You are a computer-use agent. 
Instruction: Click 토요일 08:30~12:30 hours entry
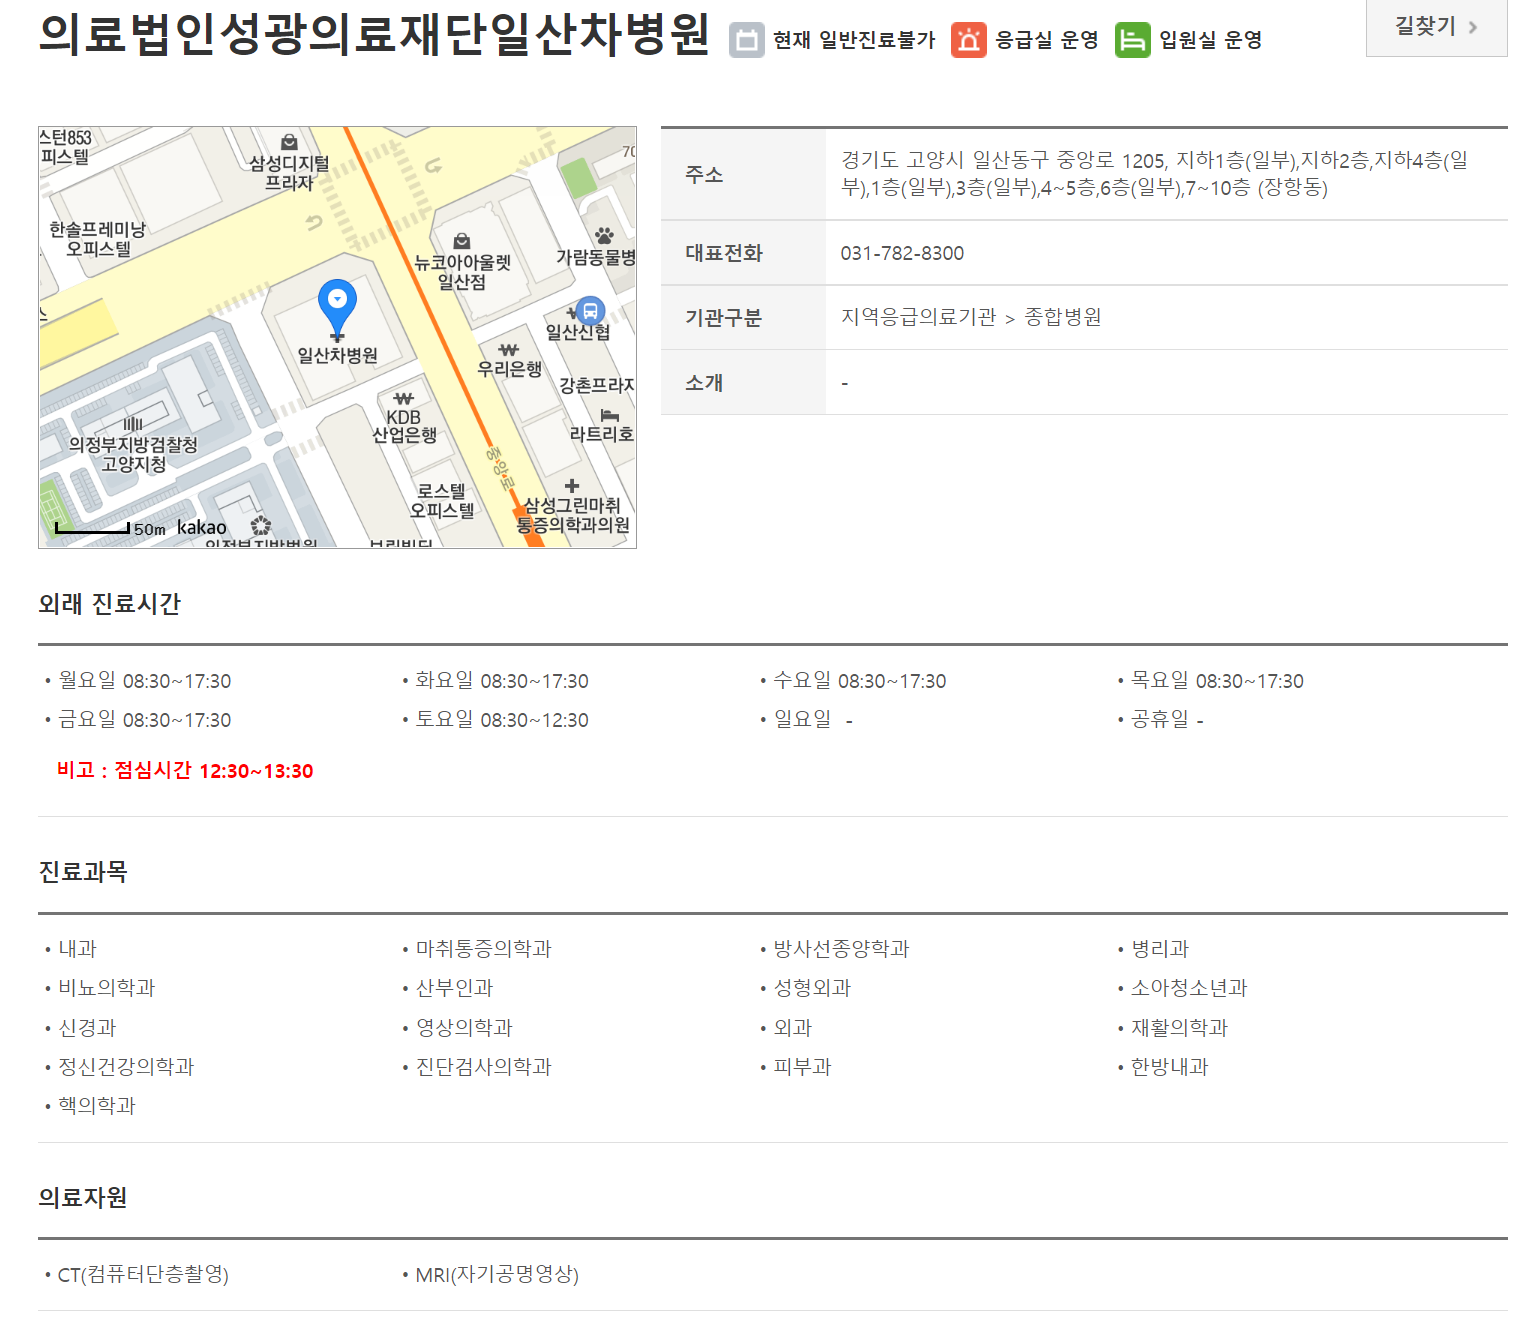click(502, 720)
